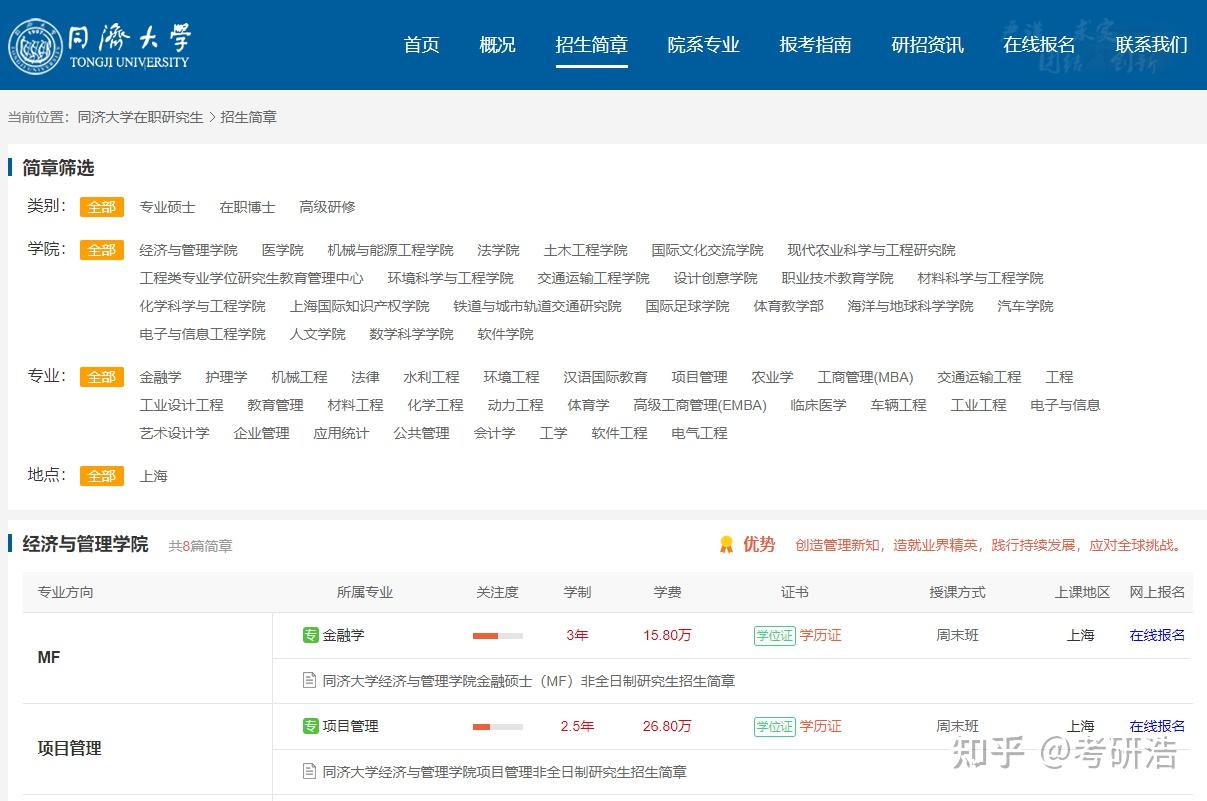This screenshot has height=801, width=1207.
Task: Select the 软件学院 college filter
Action: 505,334
